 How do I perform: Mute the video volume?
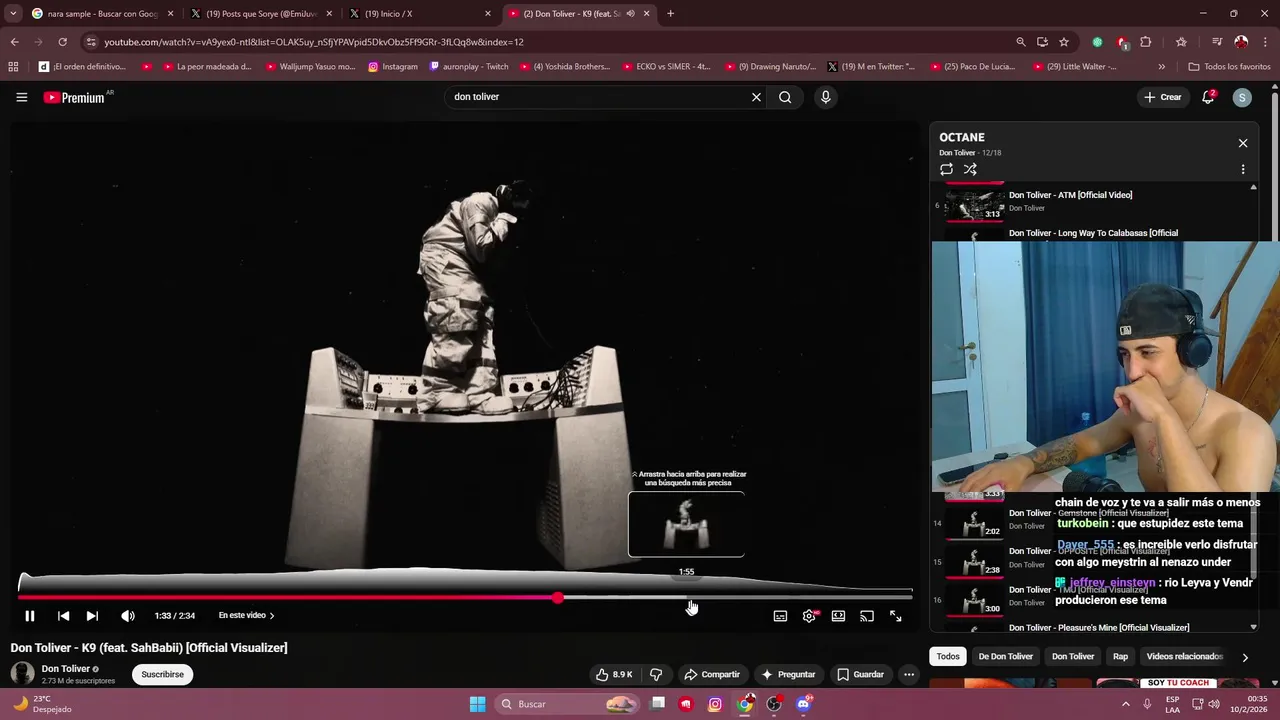point(128,616)
